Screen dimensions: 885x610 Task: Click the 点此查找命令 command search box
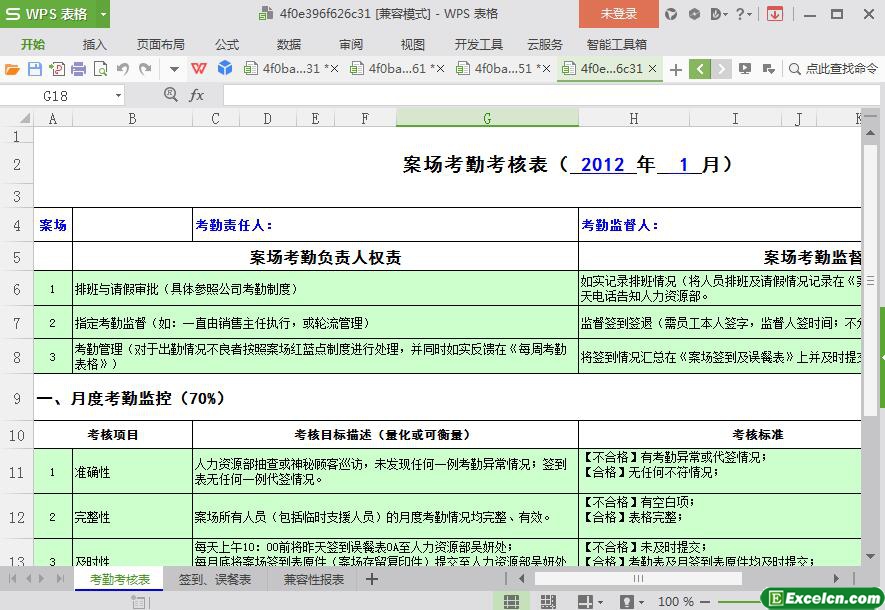tap(834, 69)
